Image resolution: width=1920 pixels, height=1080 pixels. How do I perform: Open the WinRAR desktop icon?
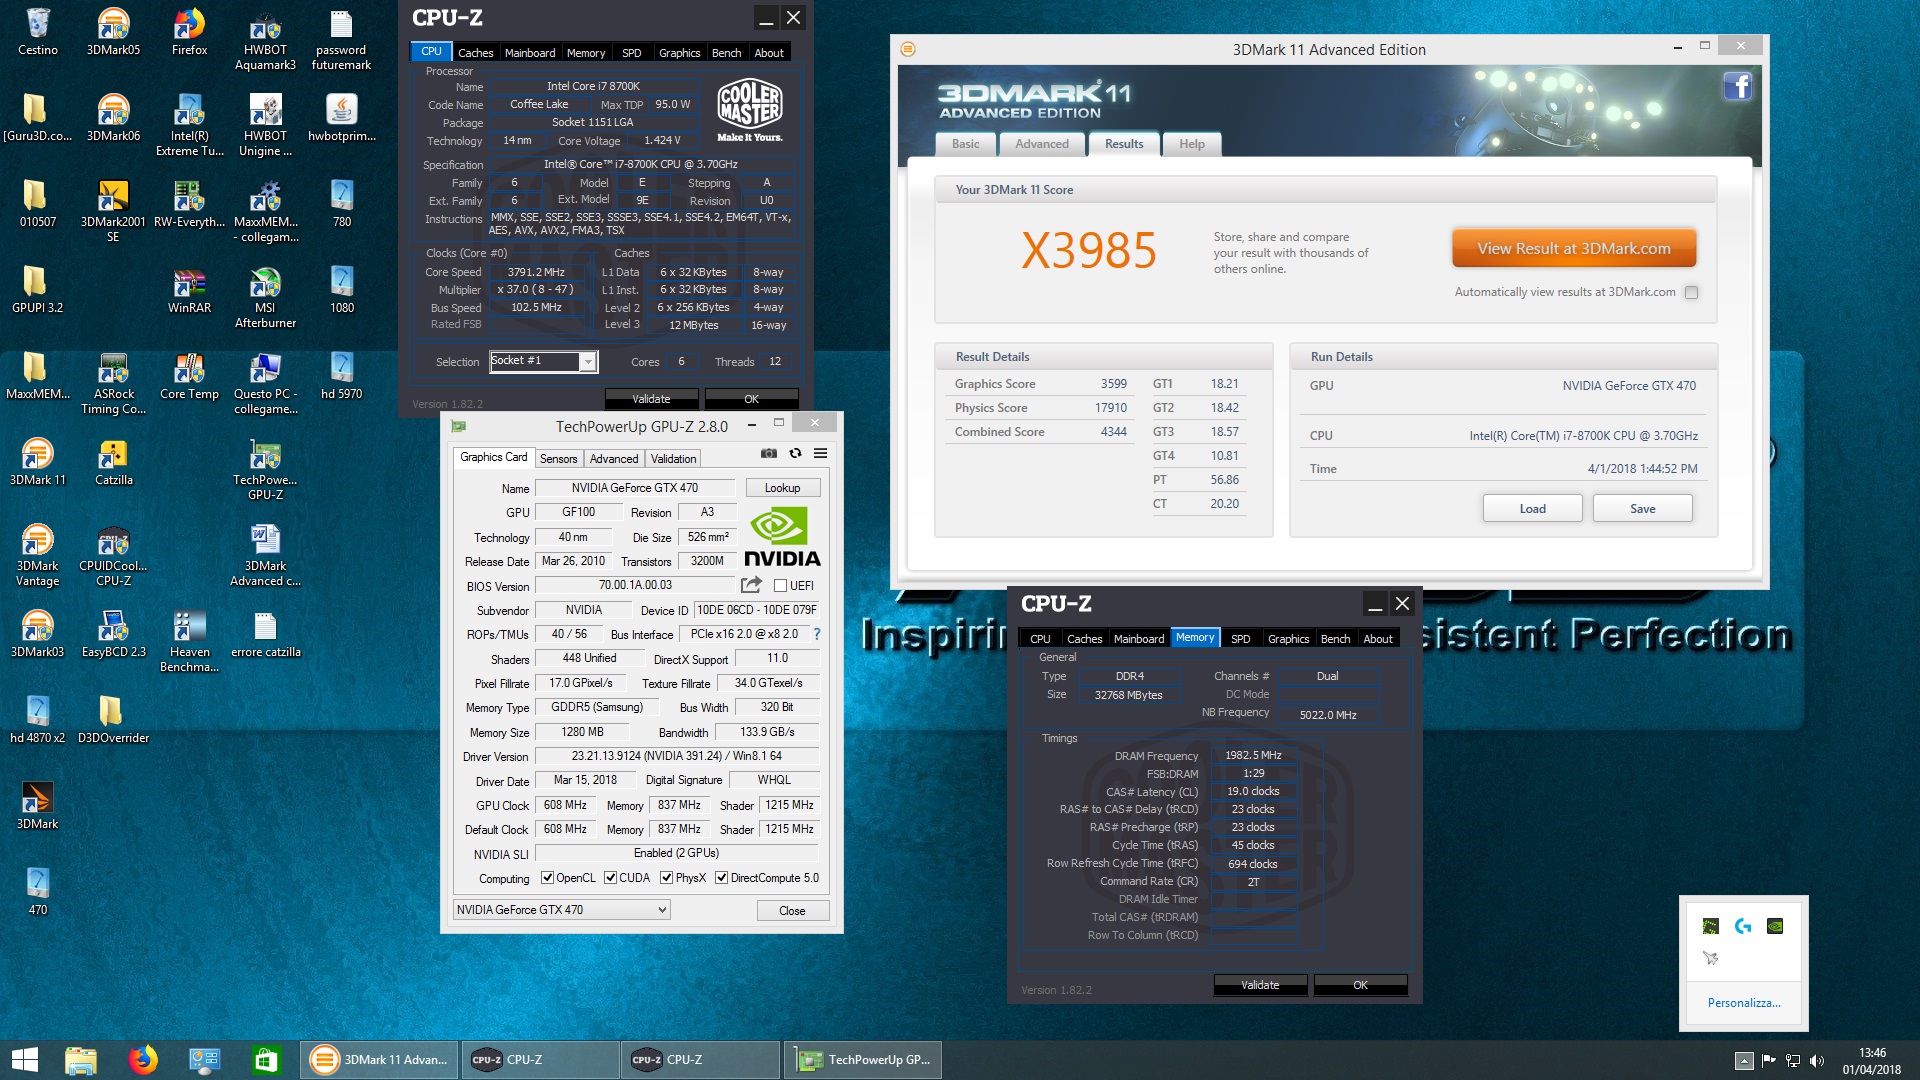click(189, 289)
